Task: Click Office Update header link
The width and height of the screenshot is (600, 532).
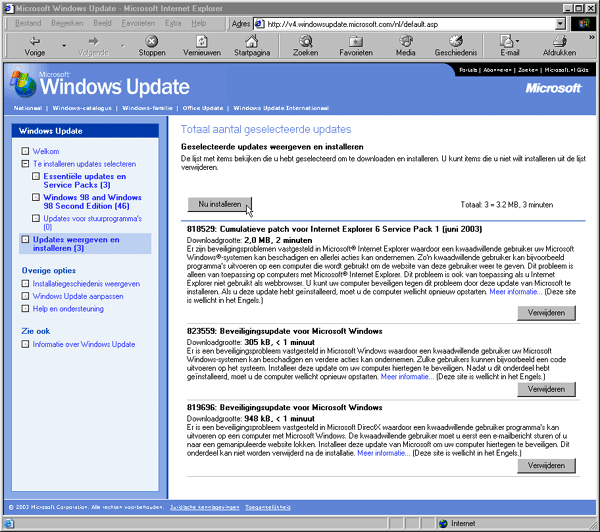Action: (203, 108)
